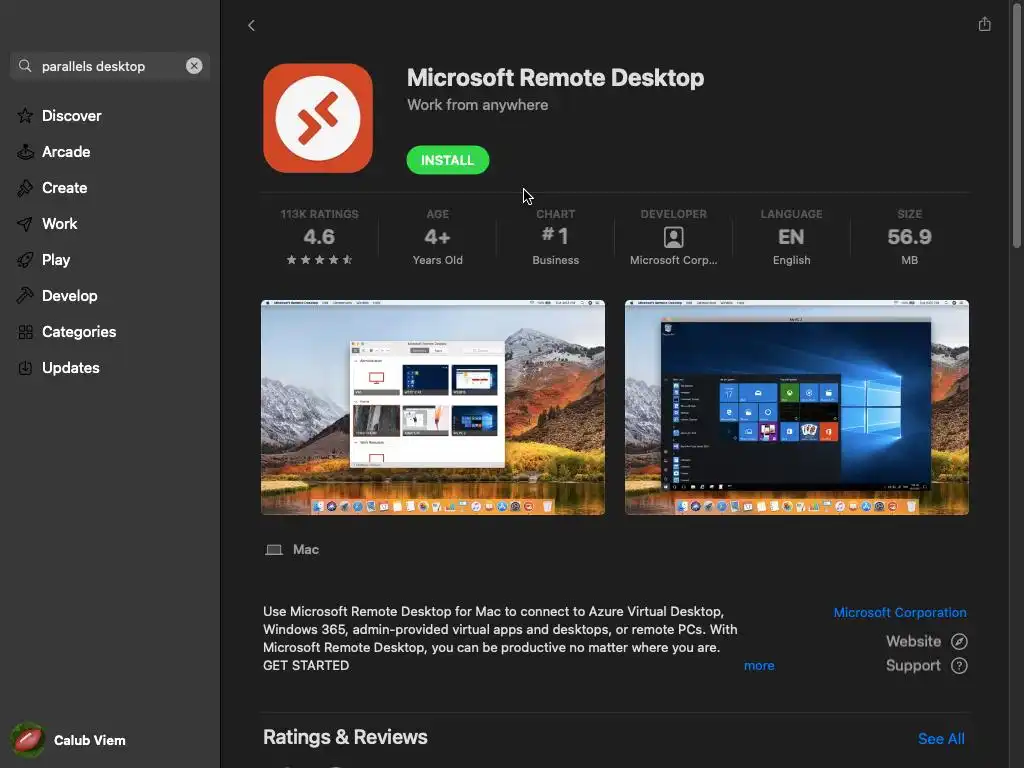Click the Microsoft Remote Desktop title

[555, 78]
